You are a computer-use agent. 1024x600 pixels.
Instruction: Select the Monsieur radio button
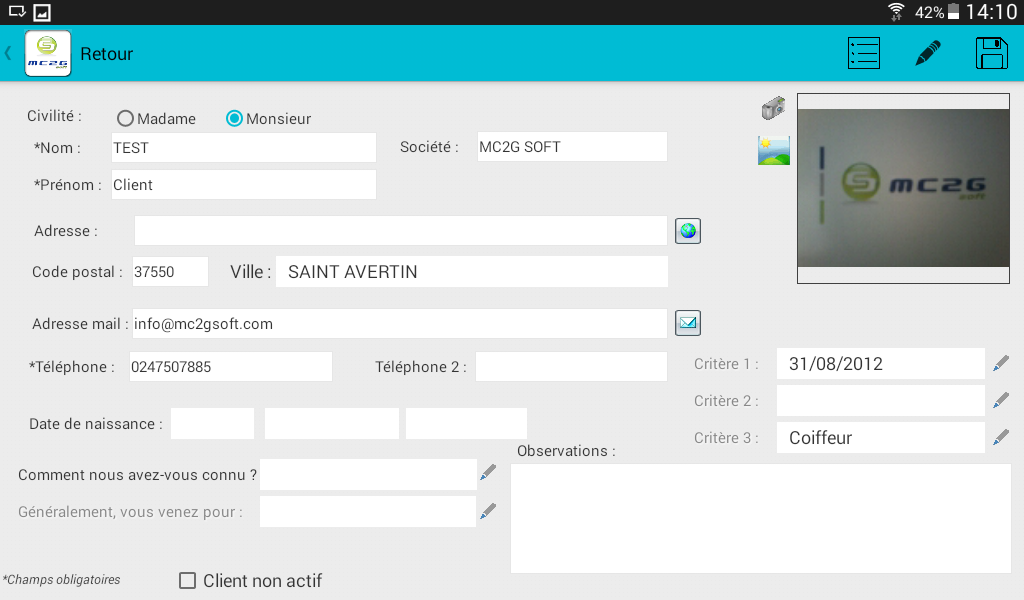click(235, 119)
